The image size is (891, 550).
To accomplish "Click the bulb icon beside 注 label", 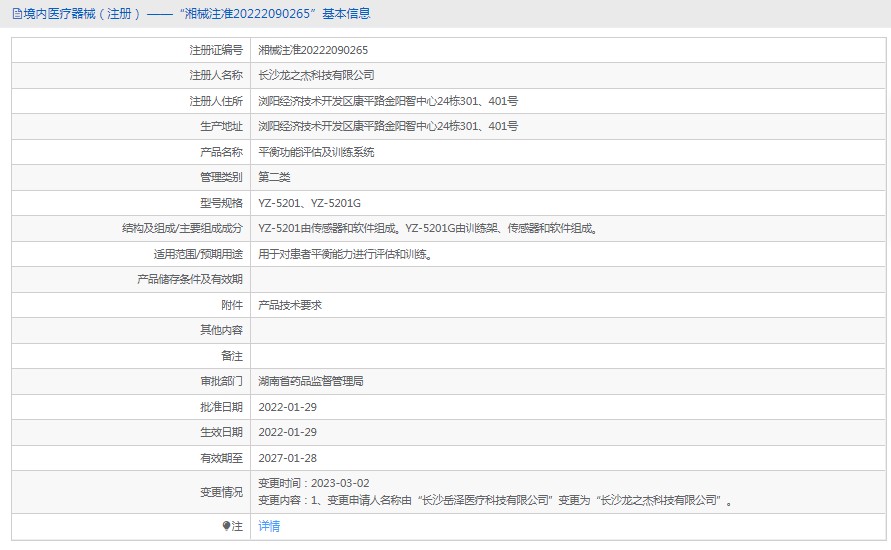I will click(x=226, y=526).
